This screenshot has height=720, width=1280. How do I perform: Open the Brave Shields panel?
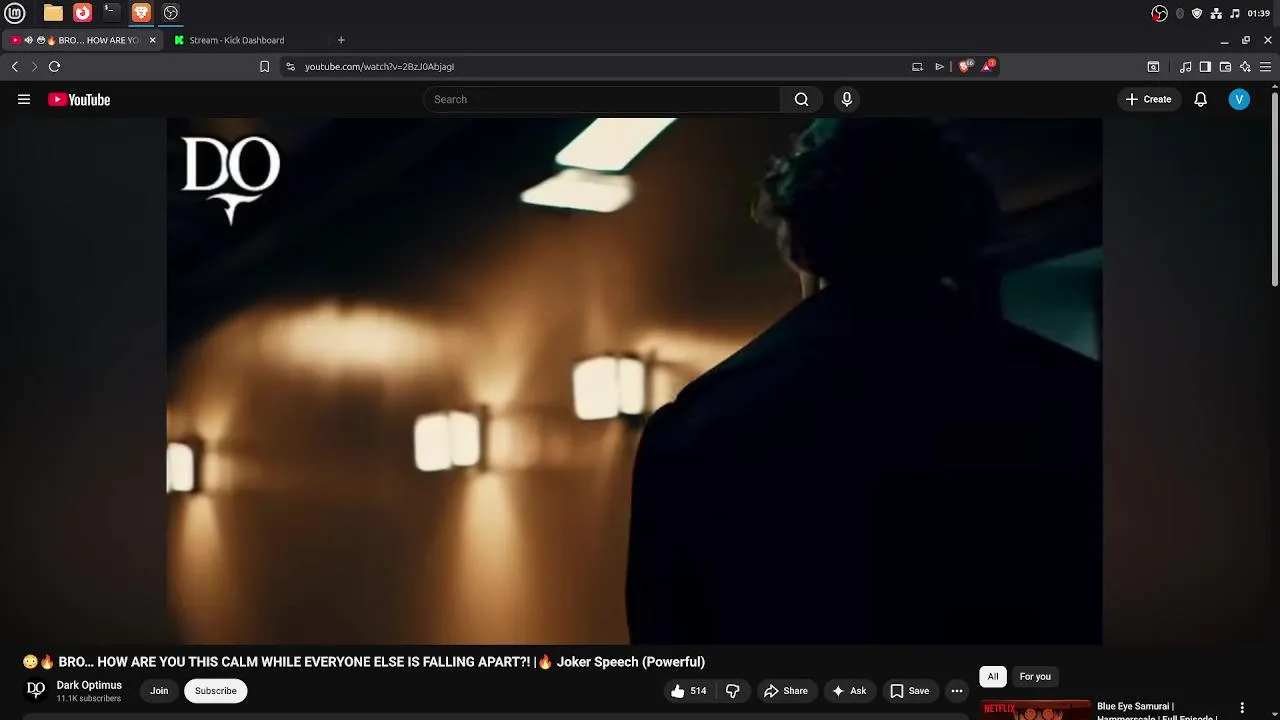(965, 66)
